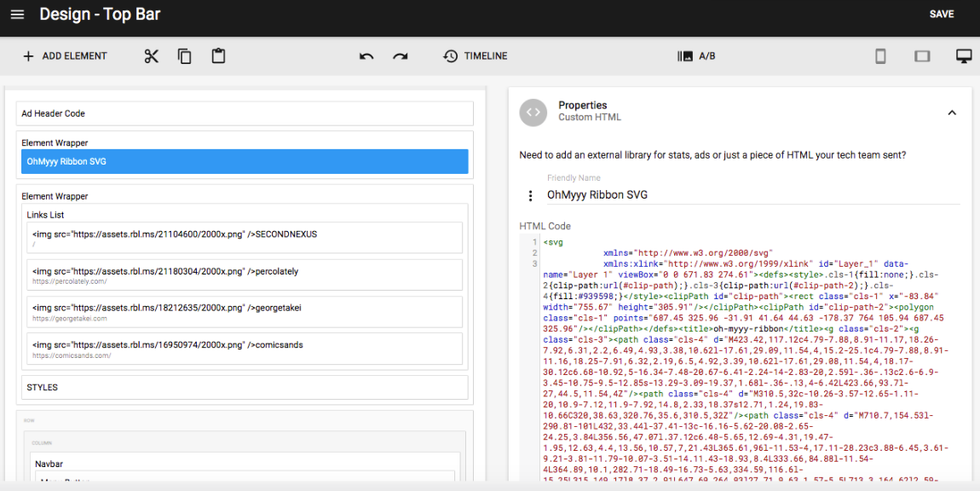Viewport: 980px width, 491px height.
Task: Open the Timeline history
Action: (x=475, y=56)
